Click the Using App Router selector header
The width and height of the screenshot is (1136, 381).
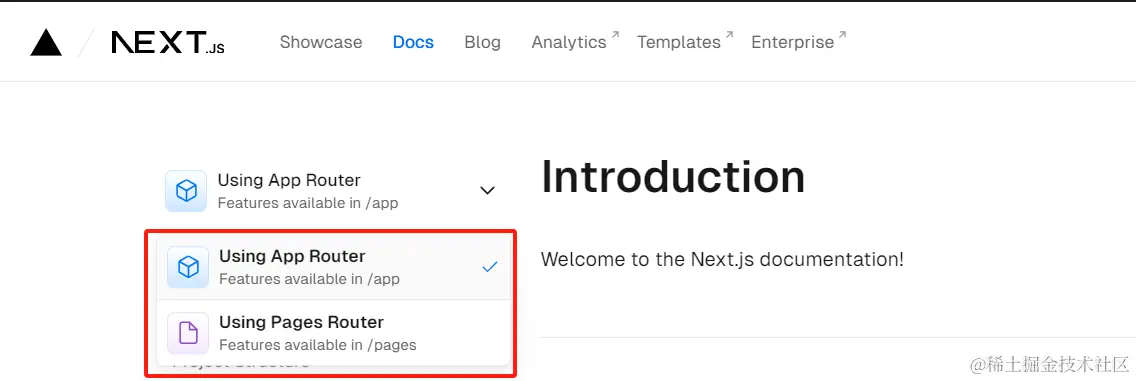tap(330, 191)
